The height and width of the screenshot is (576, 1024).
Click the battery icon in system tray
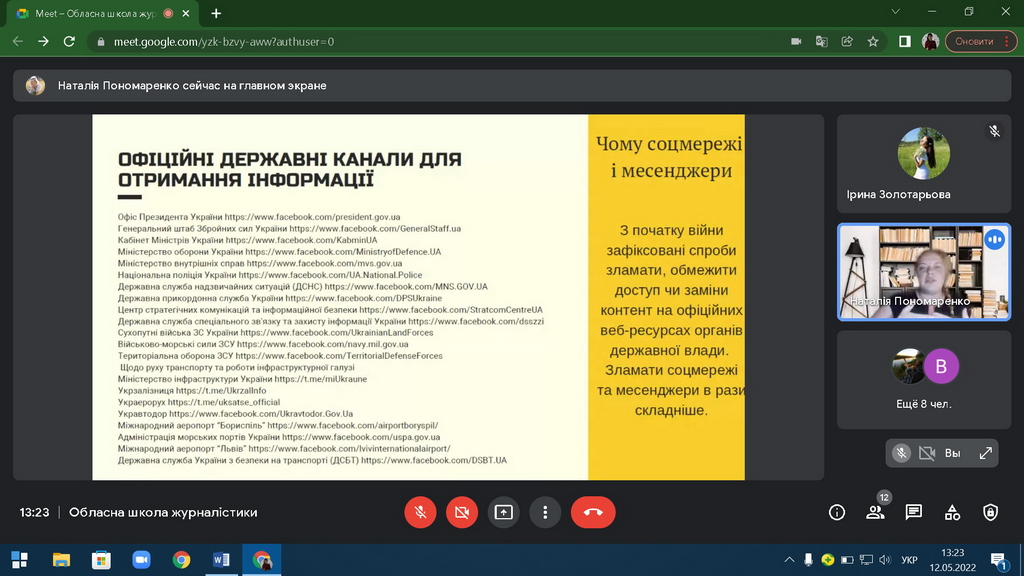(x=847, y=560)
